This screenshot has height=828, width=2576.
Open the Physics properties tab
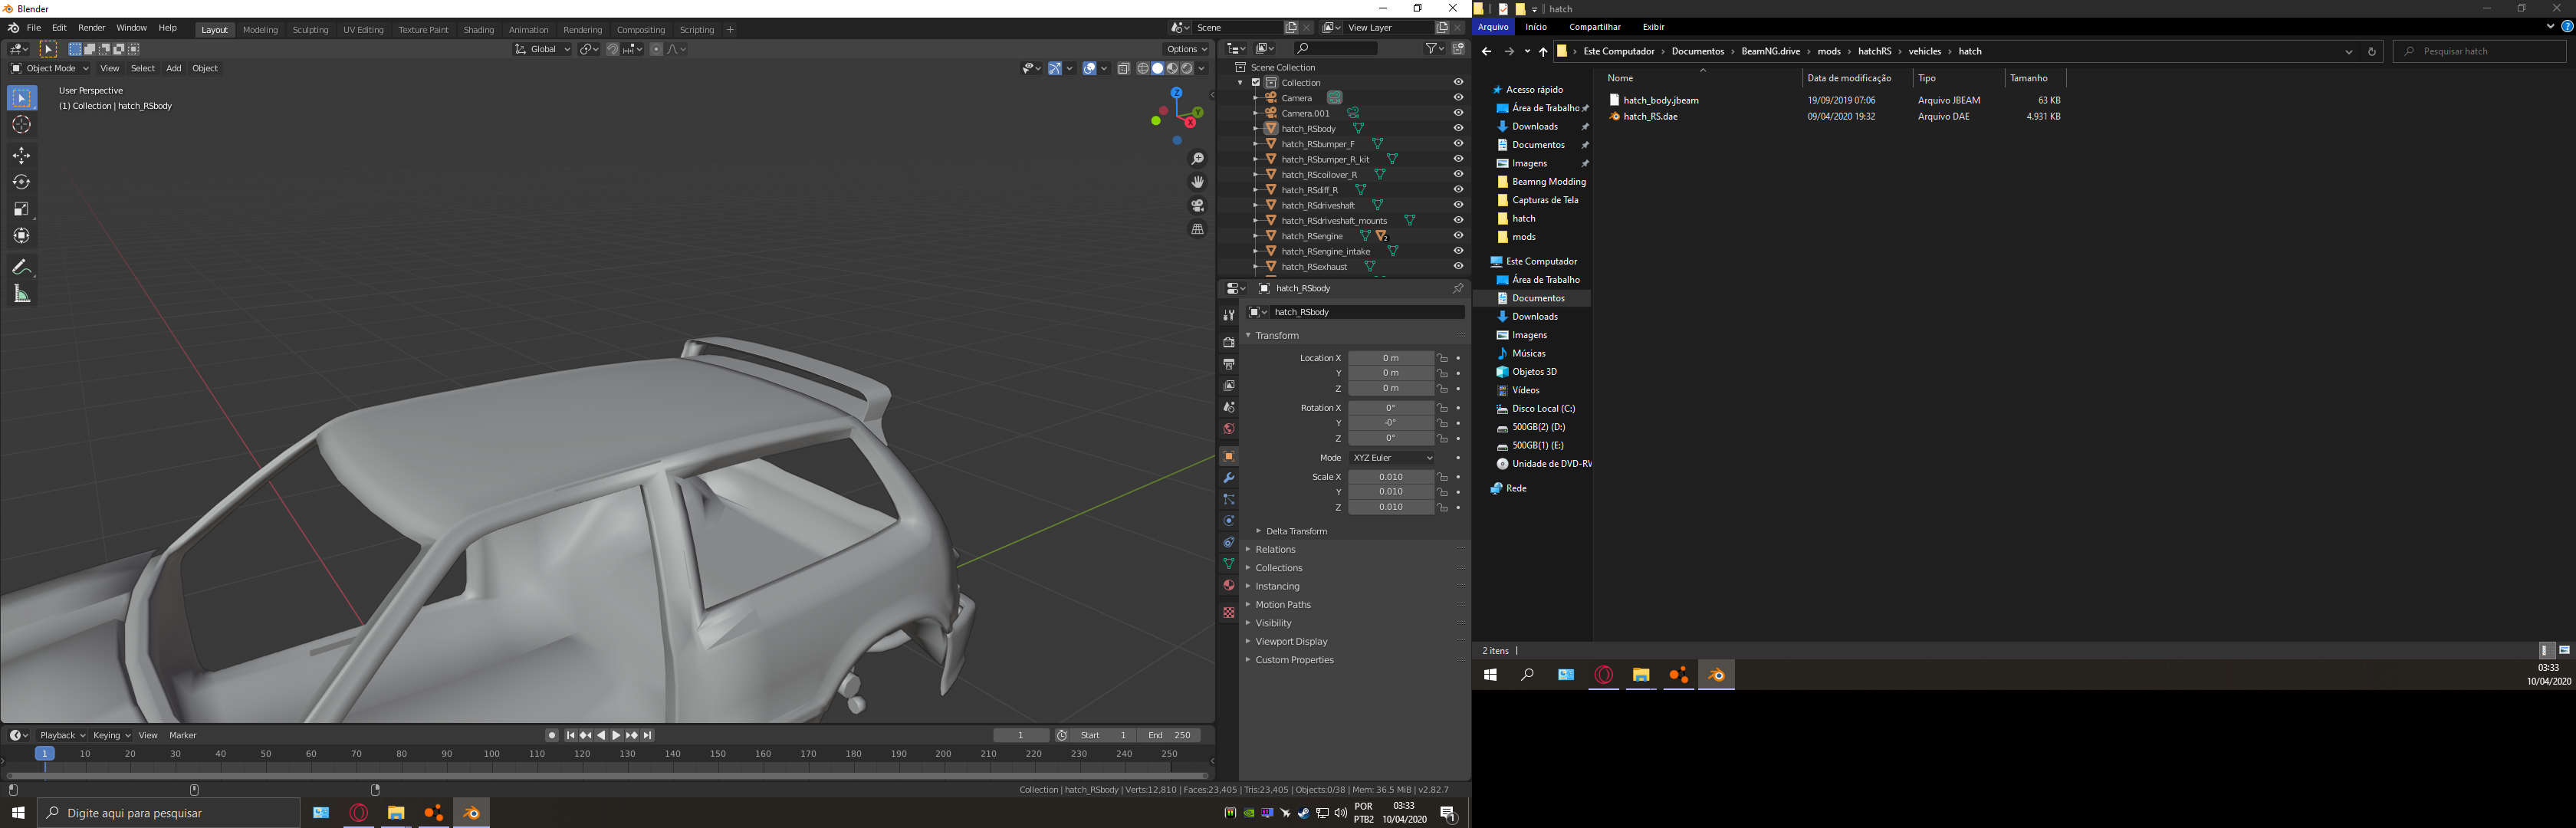[1229, 521]
